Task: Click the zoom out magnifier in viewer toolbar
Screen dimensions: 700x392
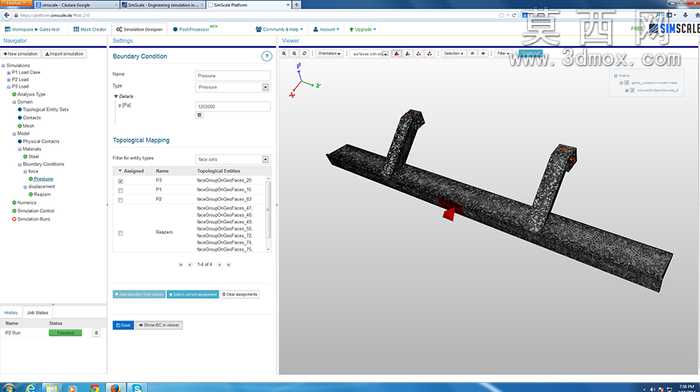Action: tap(294, 54)
